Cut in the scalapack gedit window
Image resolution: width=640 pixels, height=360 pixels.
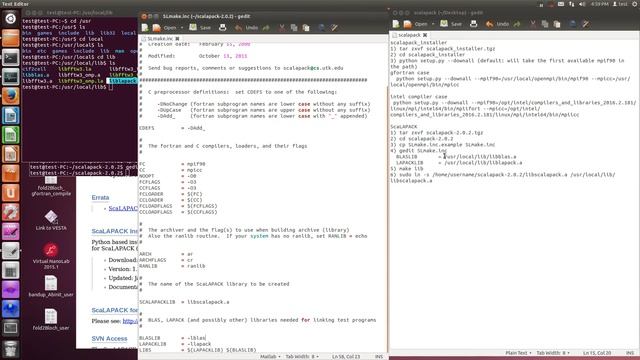[x=533, y=24]
